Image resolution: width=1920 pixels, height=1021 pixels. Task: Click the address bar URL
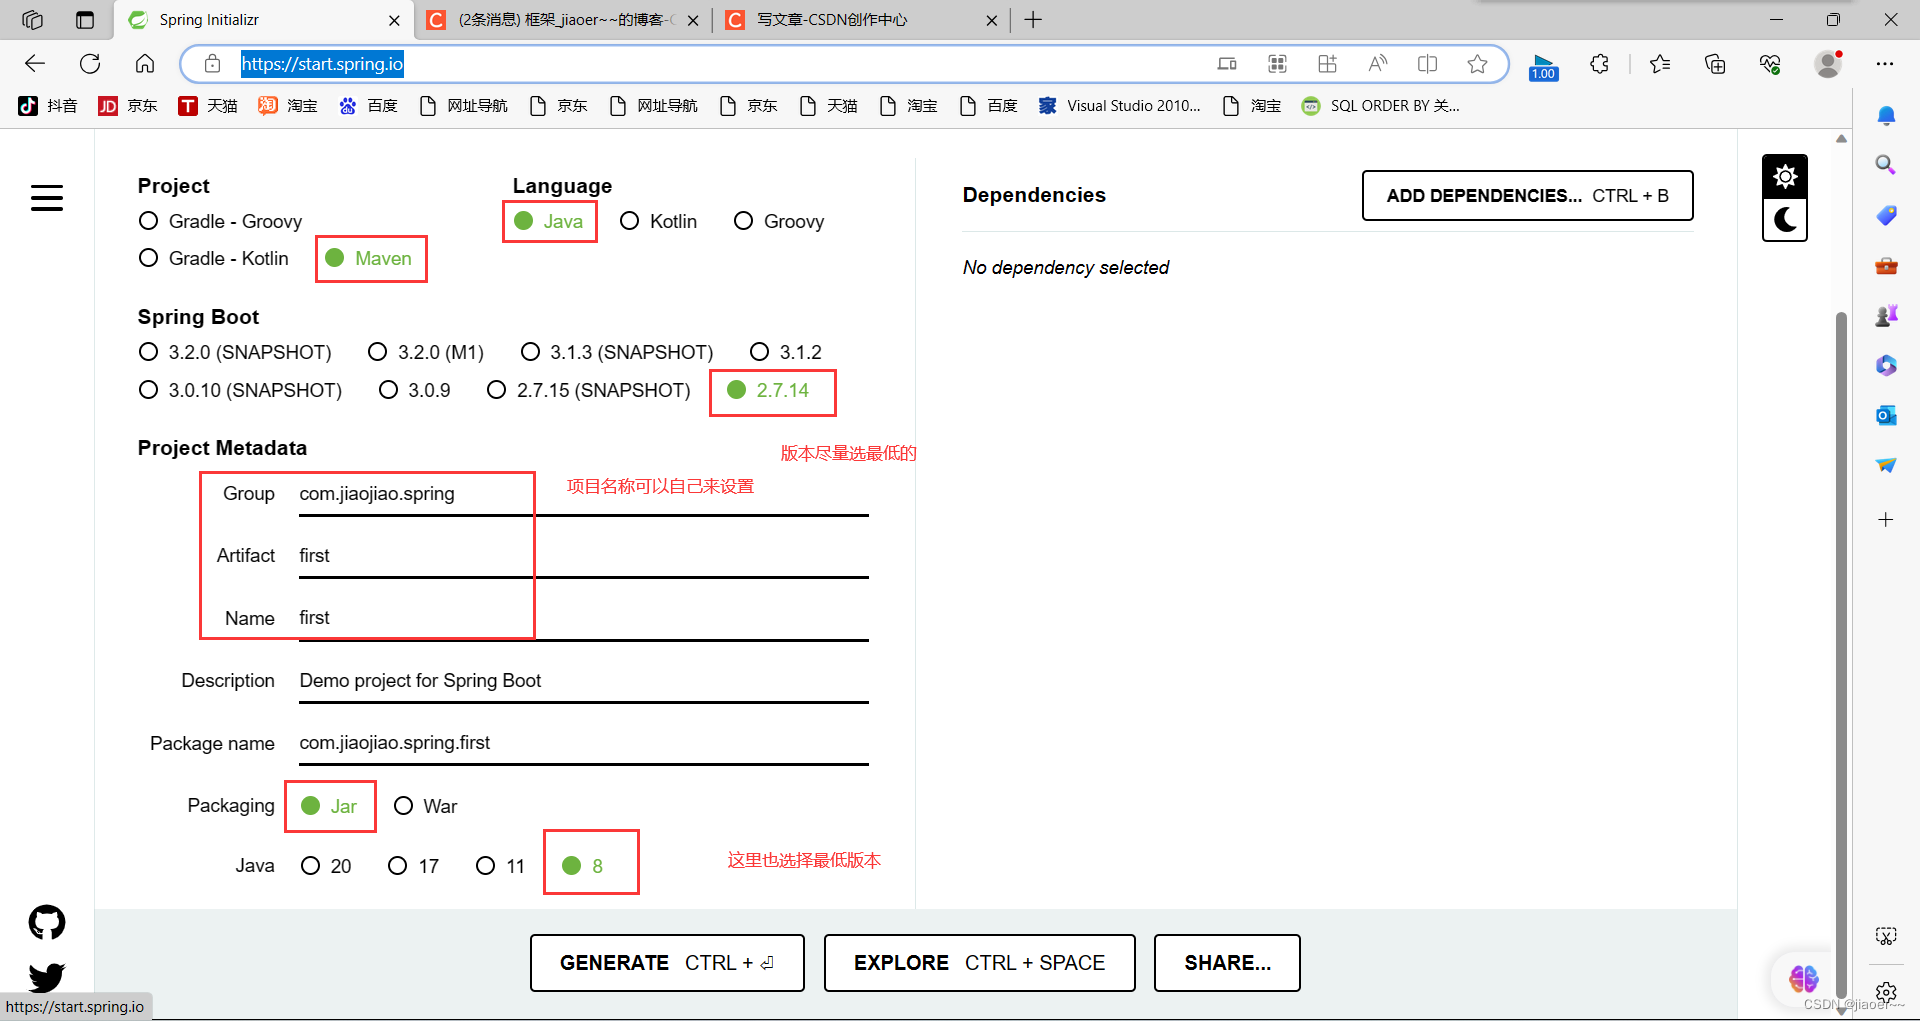pyautogui.click(x=322, y=64)
